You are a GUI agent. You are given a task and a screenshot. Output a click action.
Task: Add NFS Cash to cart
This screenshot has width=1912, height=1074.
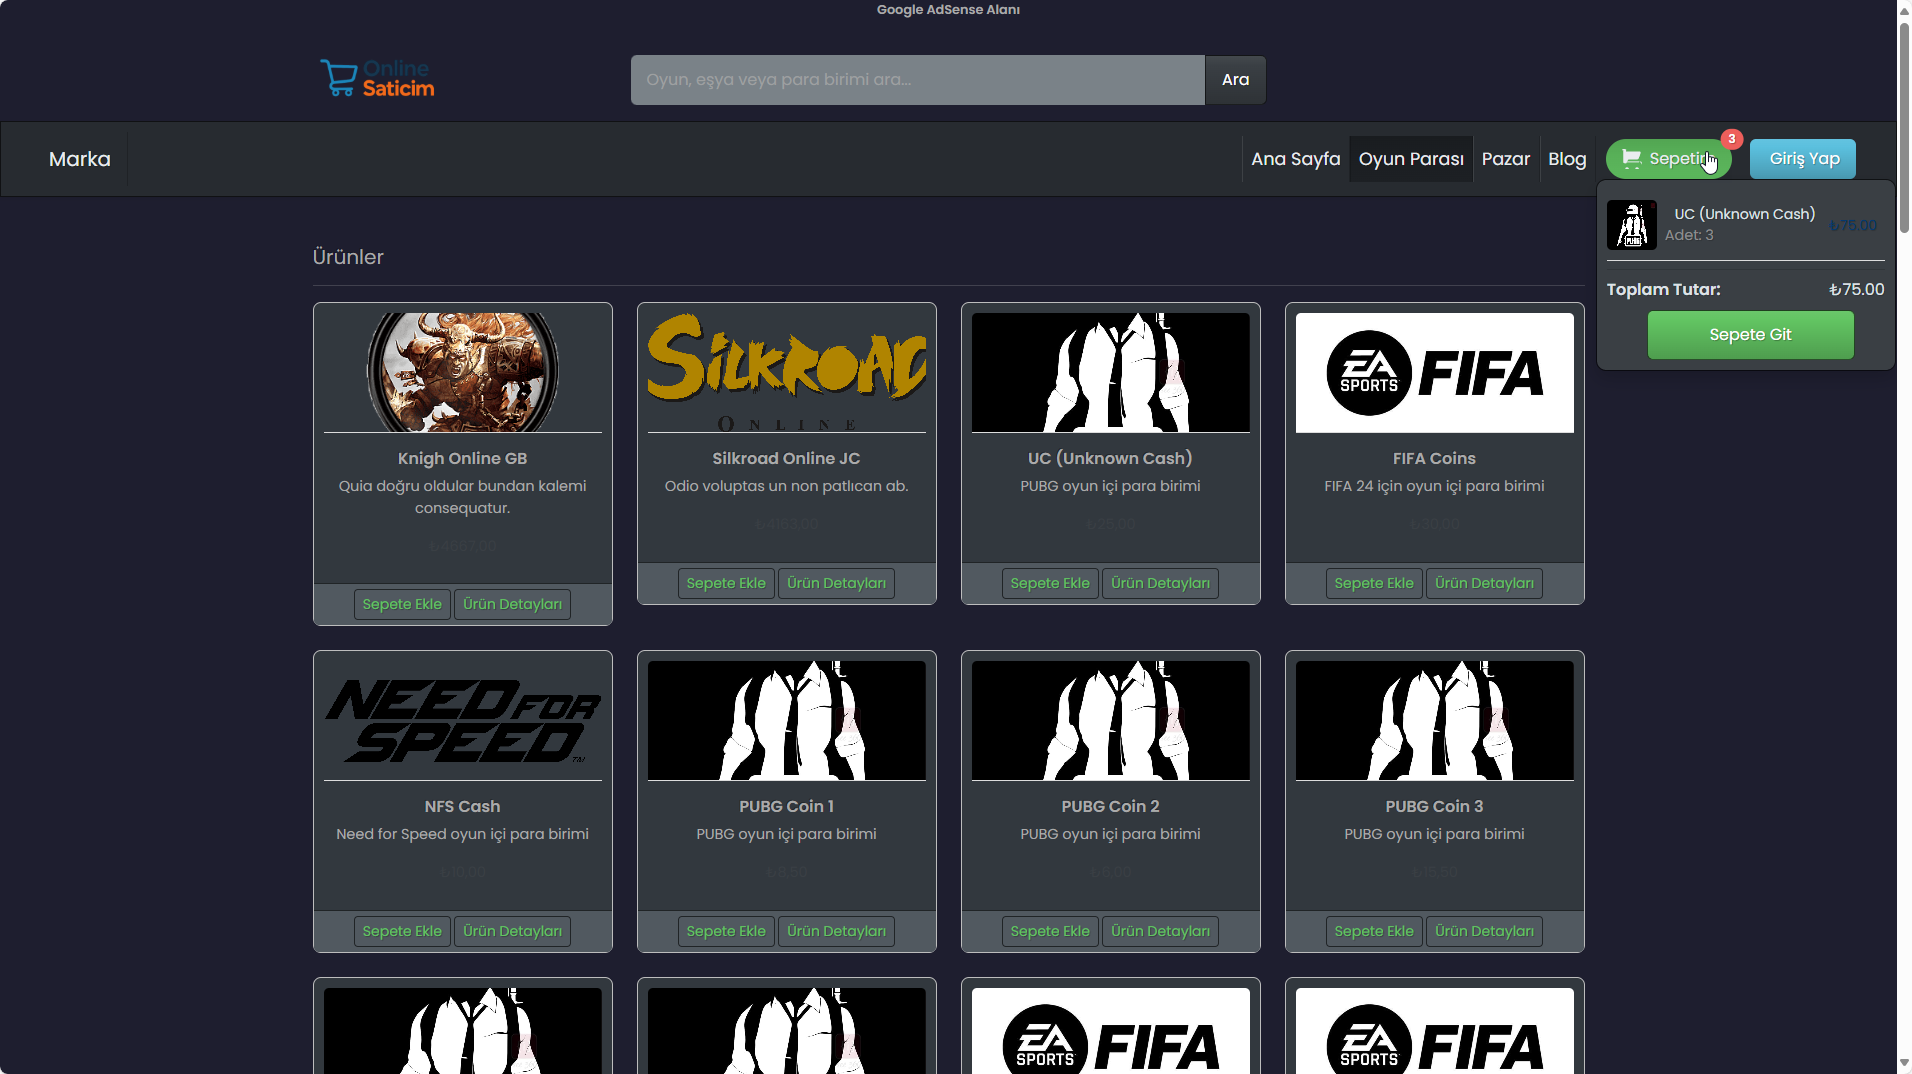[x=402, y=931]
